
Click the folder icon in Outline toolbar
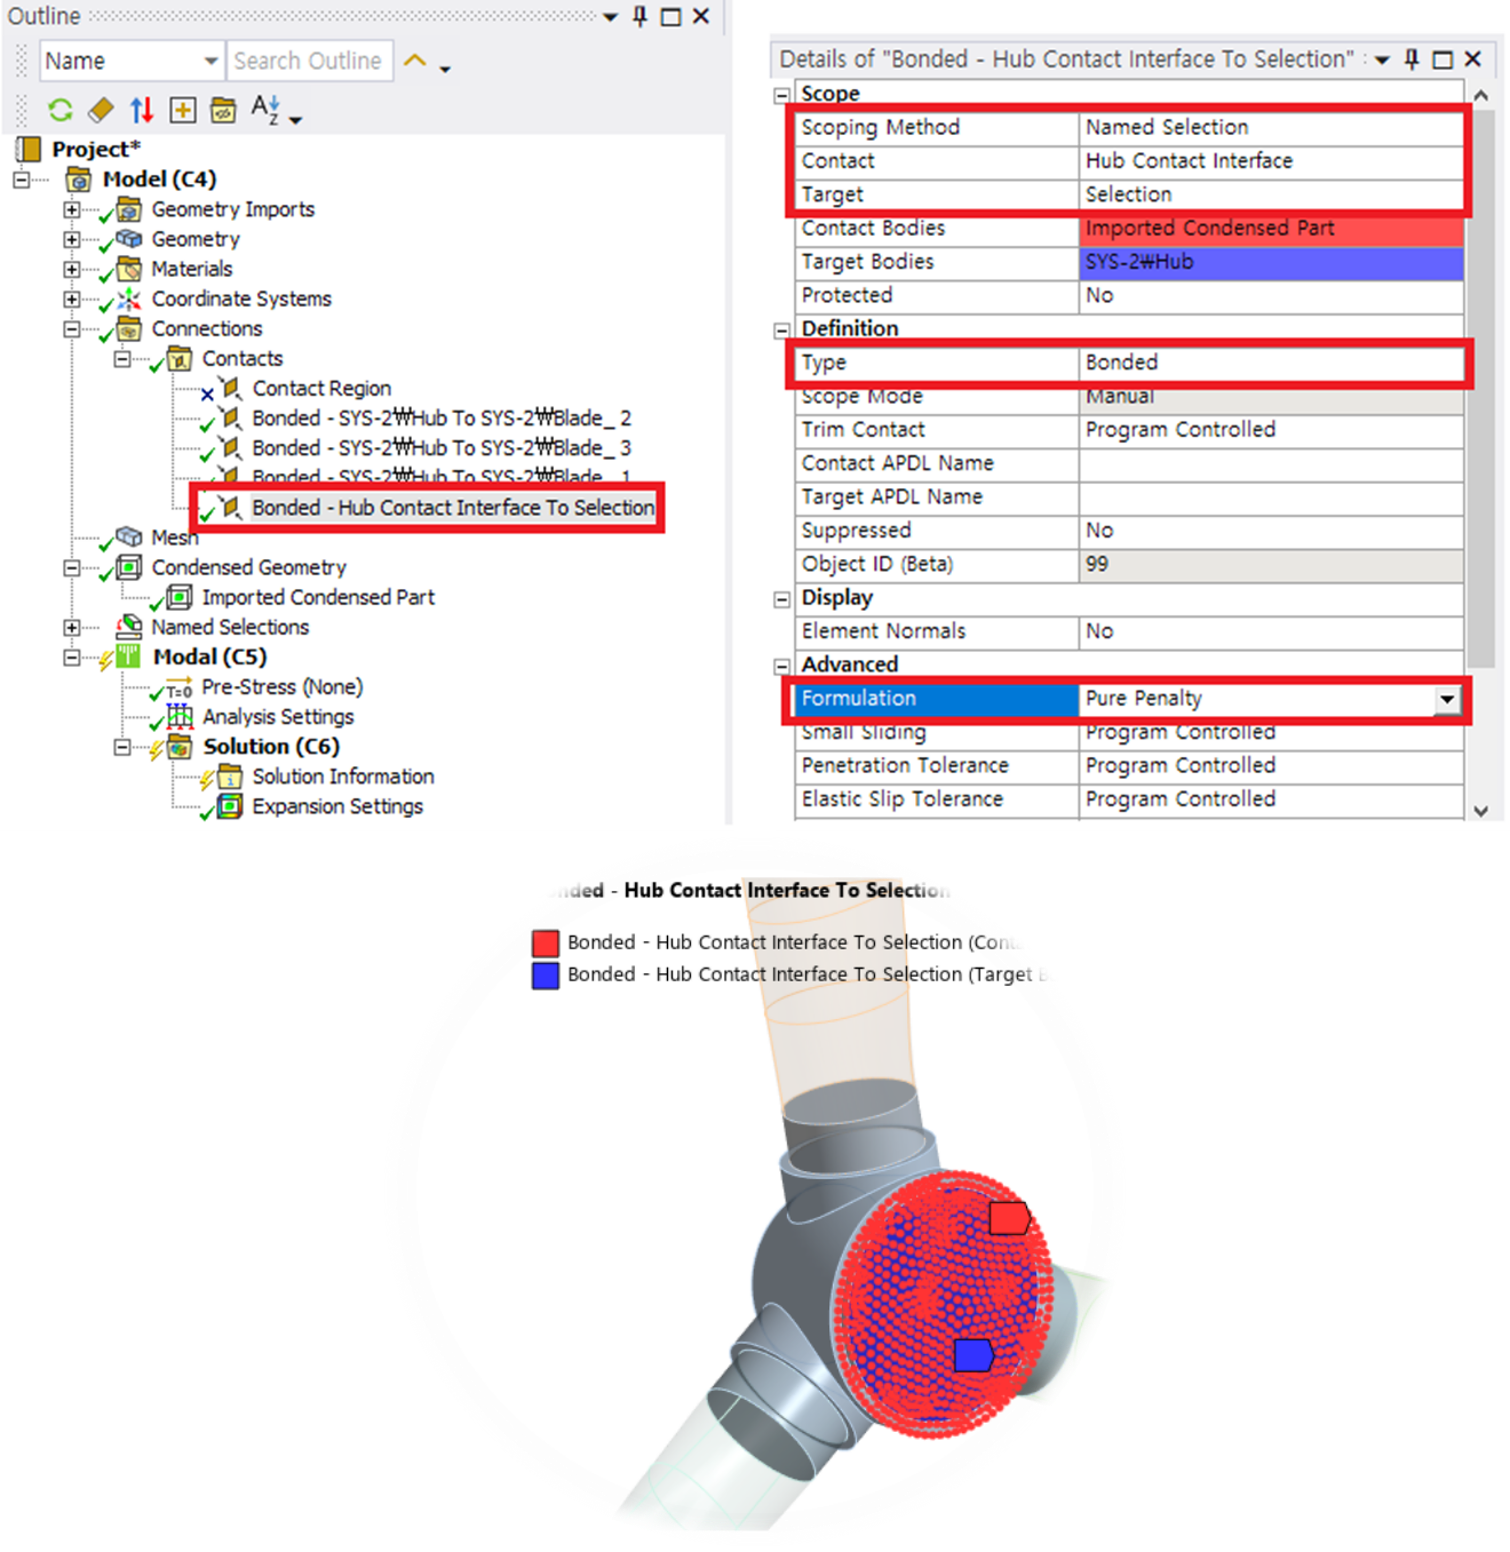click(x=223, y=110)
